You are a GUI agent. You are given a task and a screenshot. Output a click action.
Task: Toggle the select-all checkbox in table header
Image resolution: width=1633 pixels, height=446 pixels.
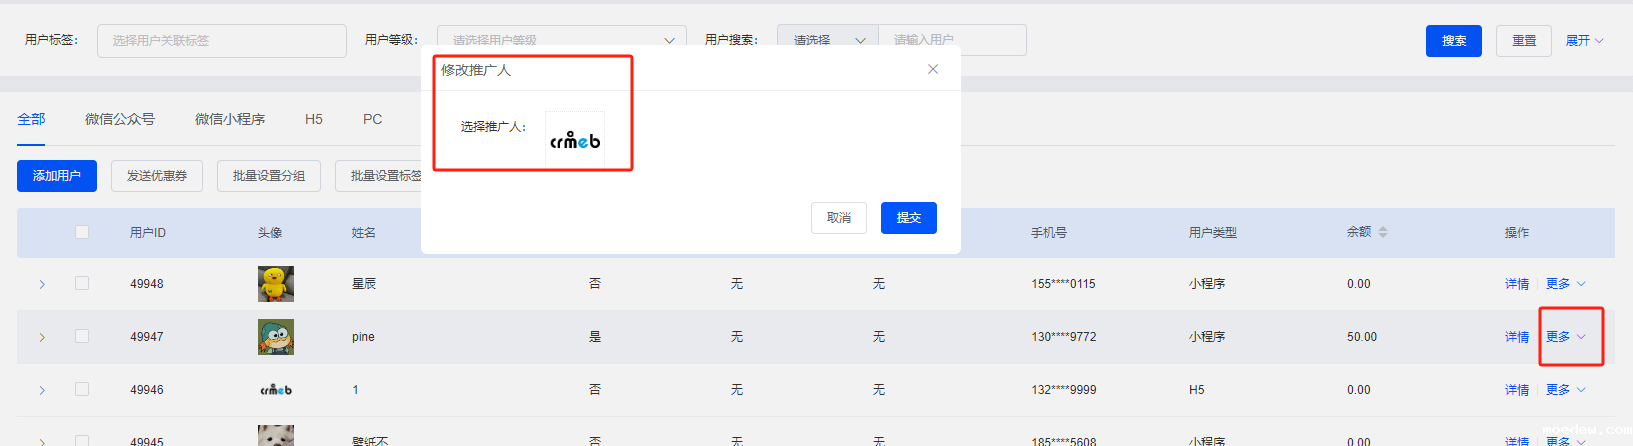coord(82,232)
